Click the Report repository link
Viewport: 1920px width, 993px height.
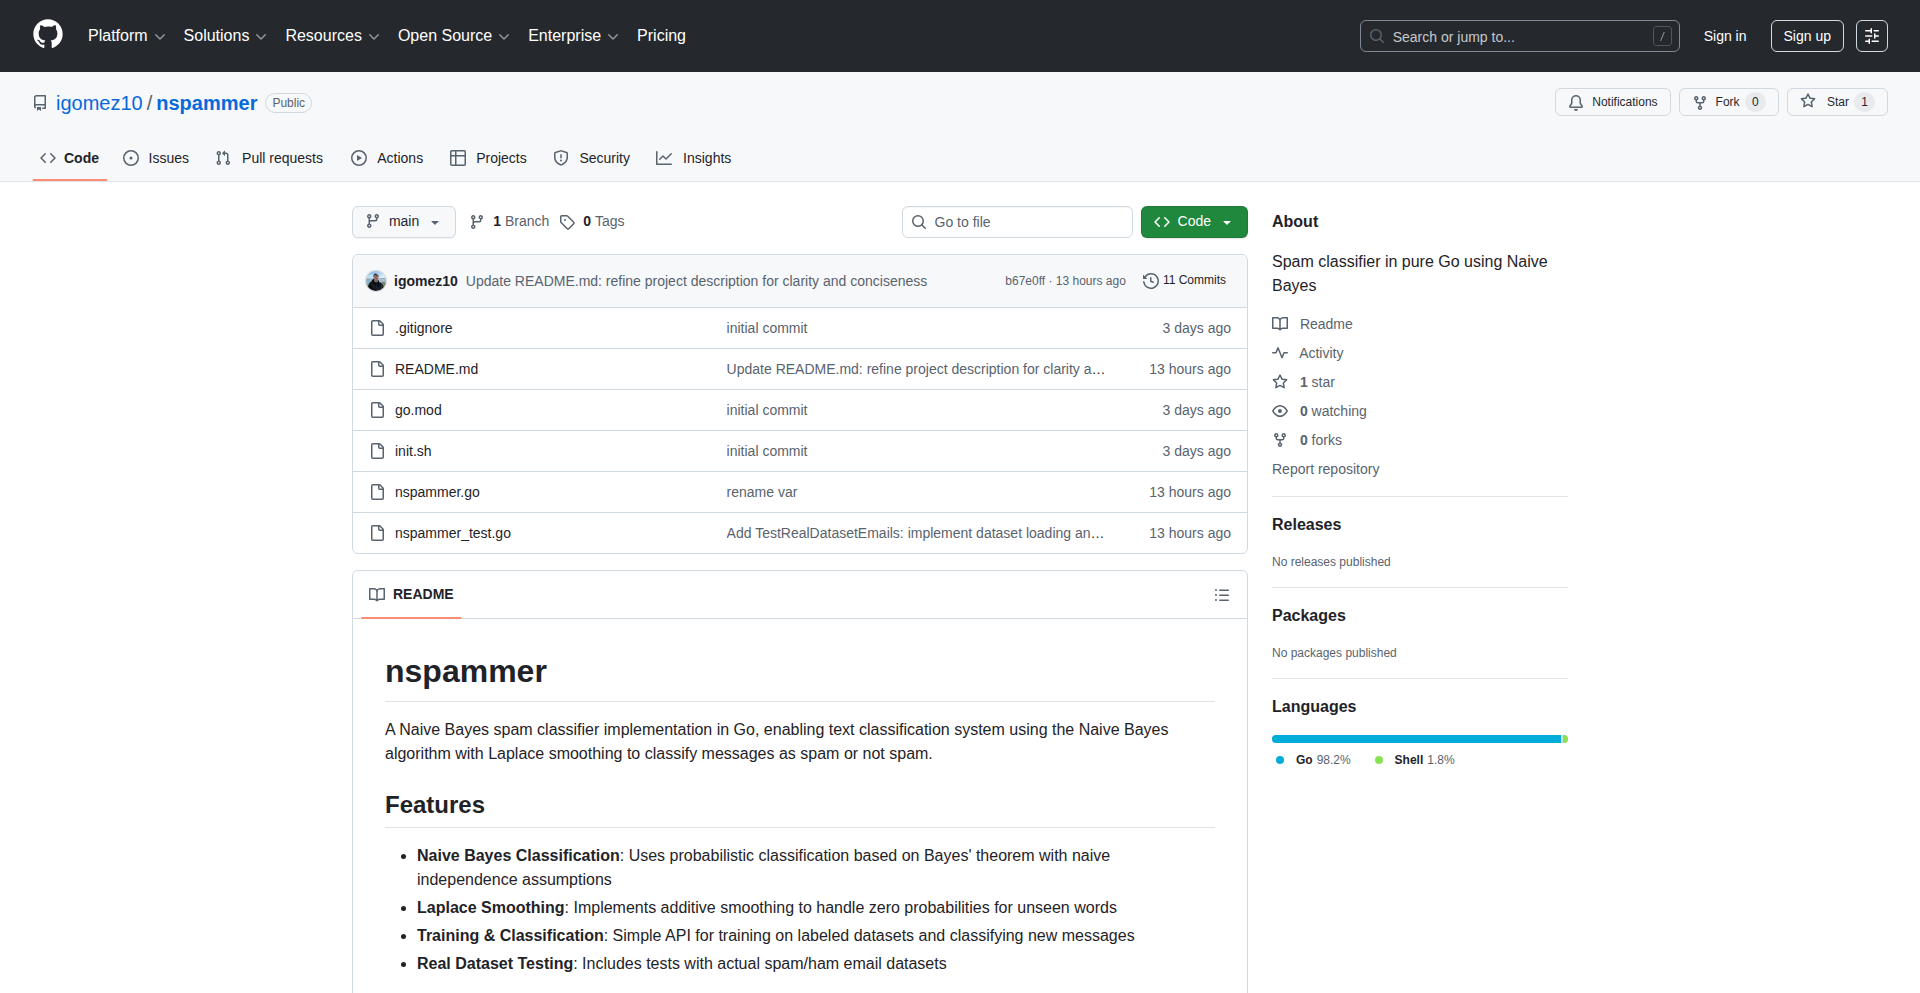pyautogui.click(x=1325, y=469)
